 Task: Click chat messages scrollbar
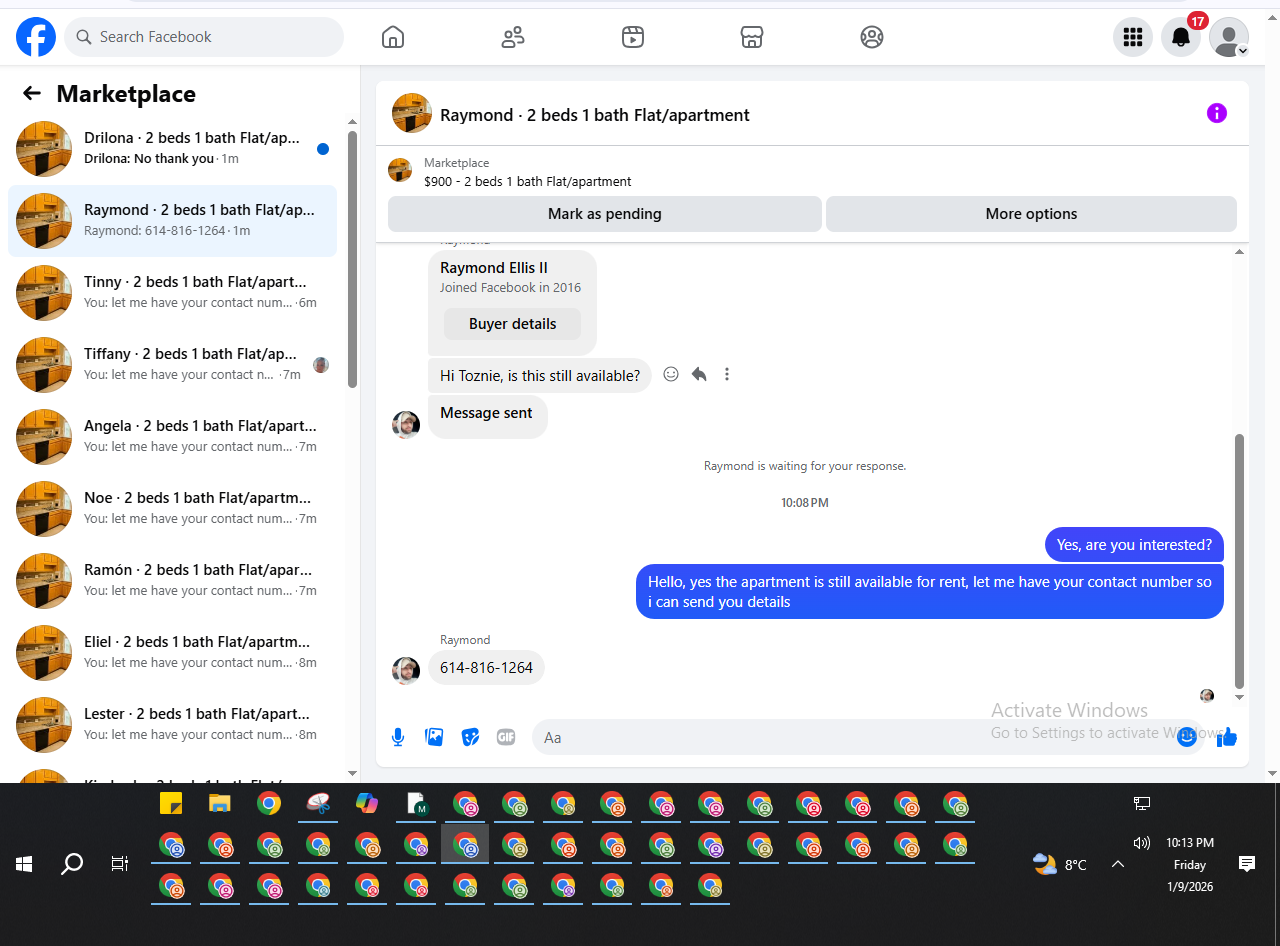click(x=1240, y=560)
